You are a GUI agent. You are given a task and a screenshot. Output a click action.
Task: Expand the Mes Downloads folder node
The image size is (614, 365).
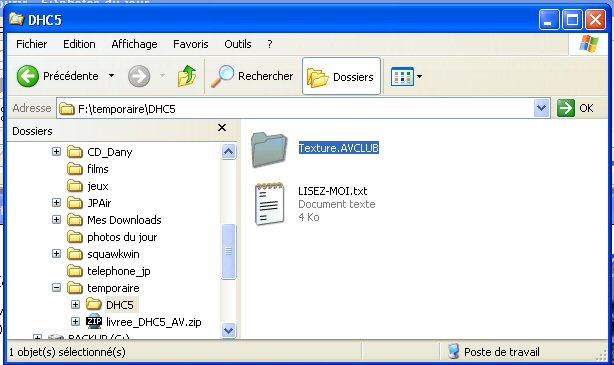[x=56, y=219]
